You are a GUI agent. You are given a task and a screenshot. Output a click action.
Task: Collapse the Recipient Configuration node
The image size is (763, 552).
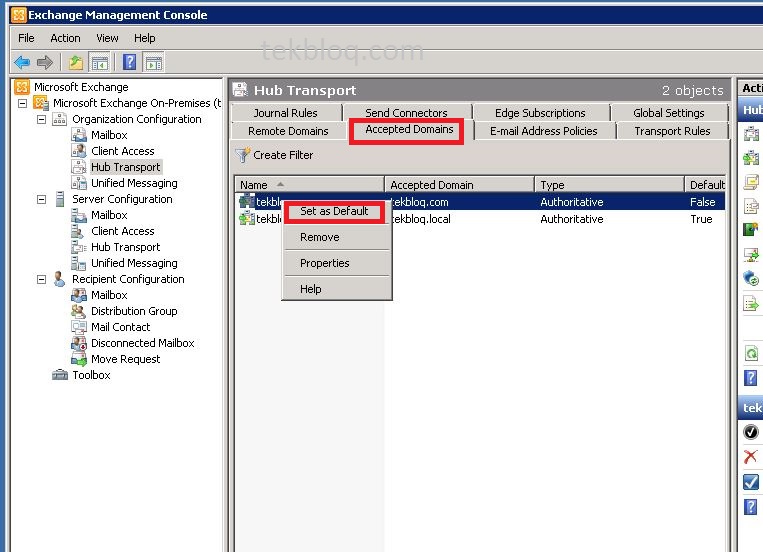coord(41,279)
